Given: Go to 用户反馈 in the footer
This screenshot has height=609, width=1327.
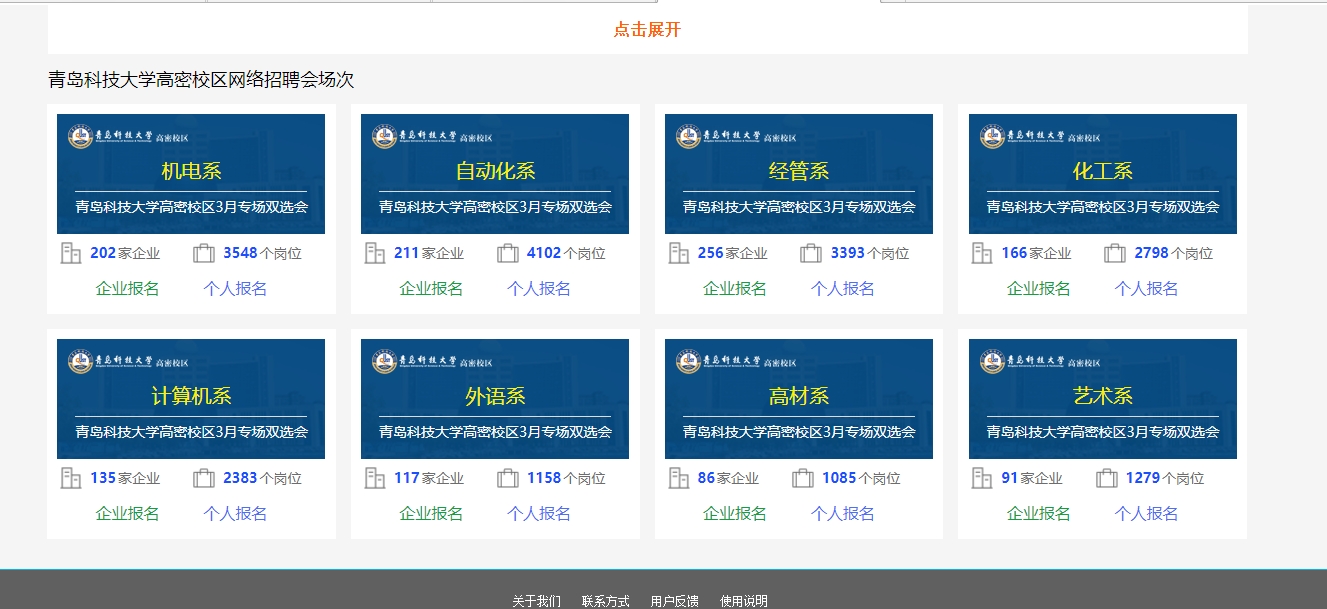Looking at the screenshot, I should pyautogui.click(x=675, y=601).
